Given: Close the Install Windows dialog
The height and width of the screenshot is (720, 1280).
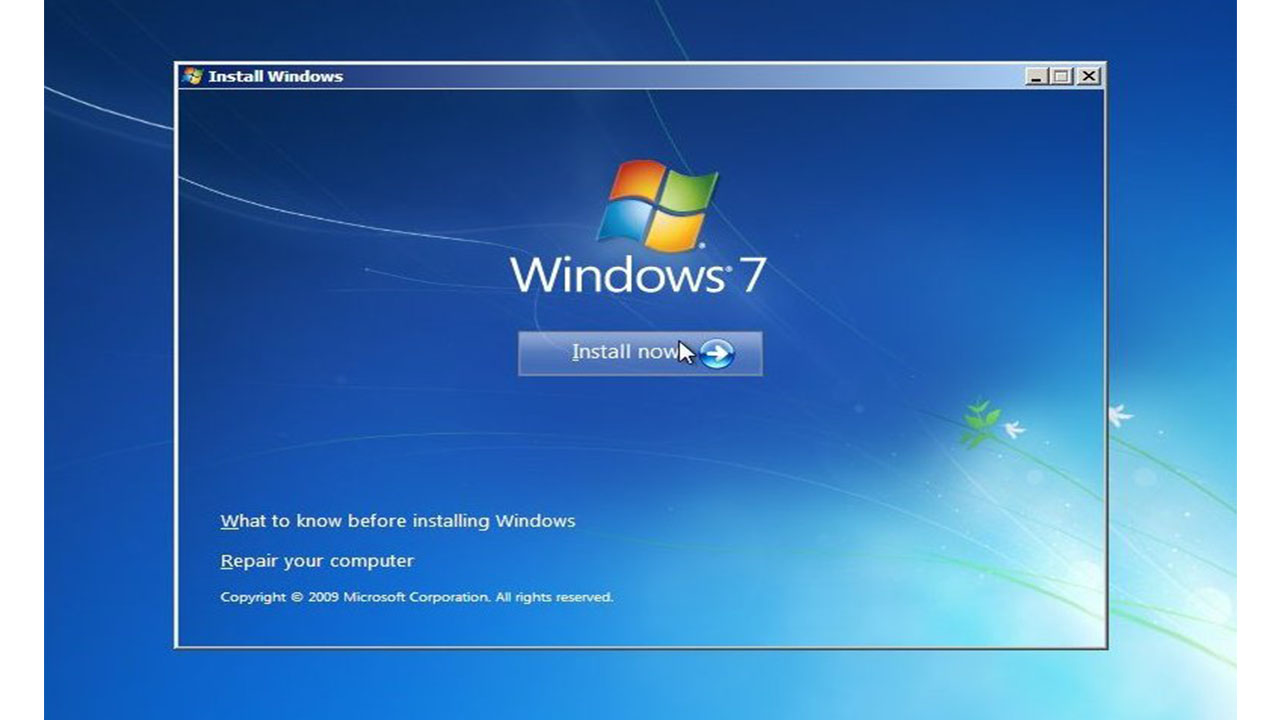Looking at the screenshot, I should [1088, 76].
